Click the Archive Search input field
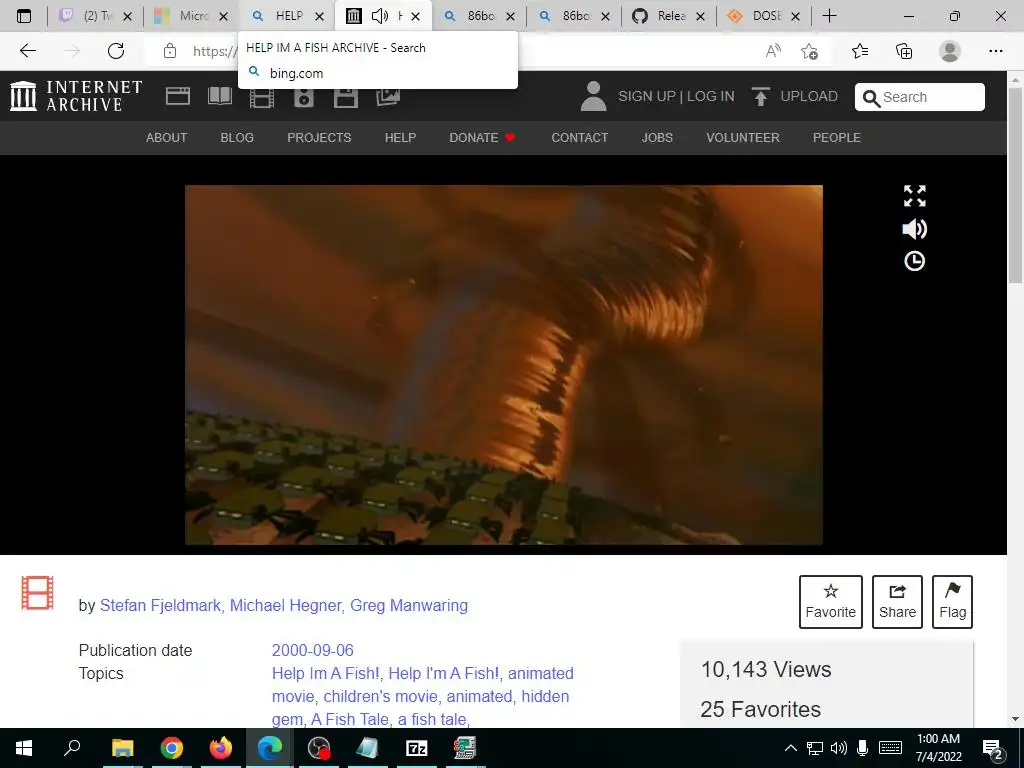The width and height of the screenshot is (1024, 768). point(920,97)
